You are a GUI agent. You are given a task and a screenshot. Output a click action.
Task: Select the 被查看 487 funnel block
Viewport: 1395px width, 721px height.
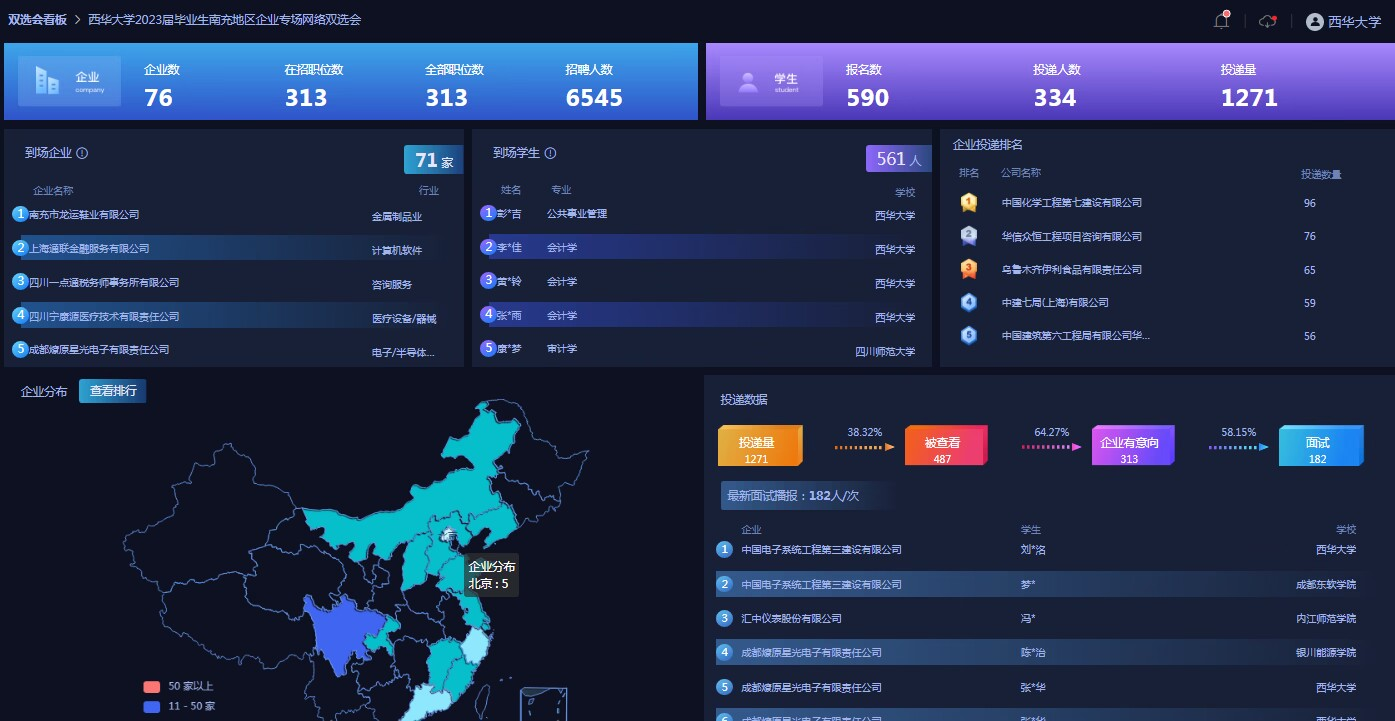(945, 446)
